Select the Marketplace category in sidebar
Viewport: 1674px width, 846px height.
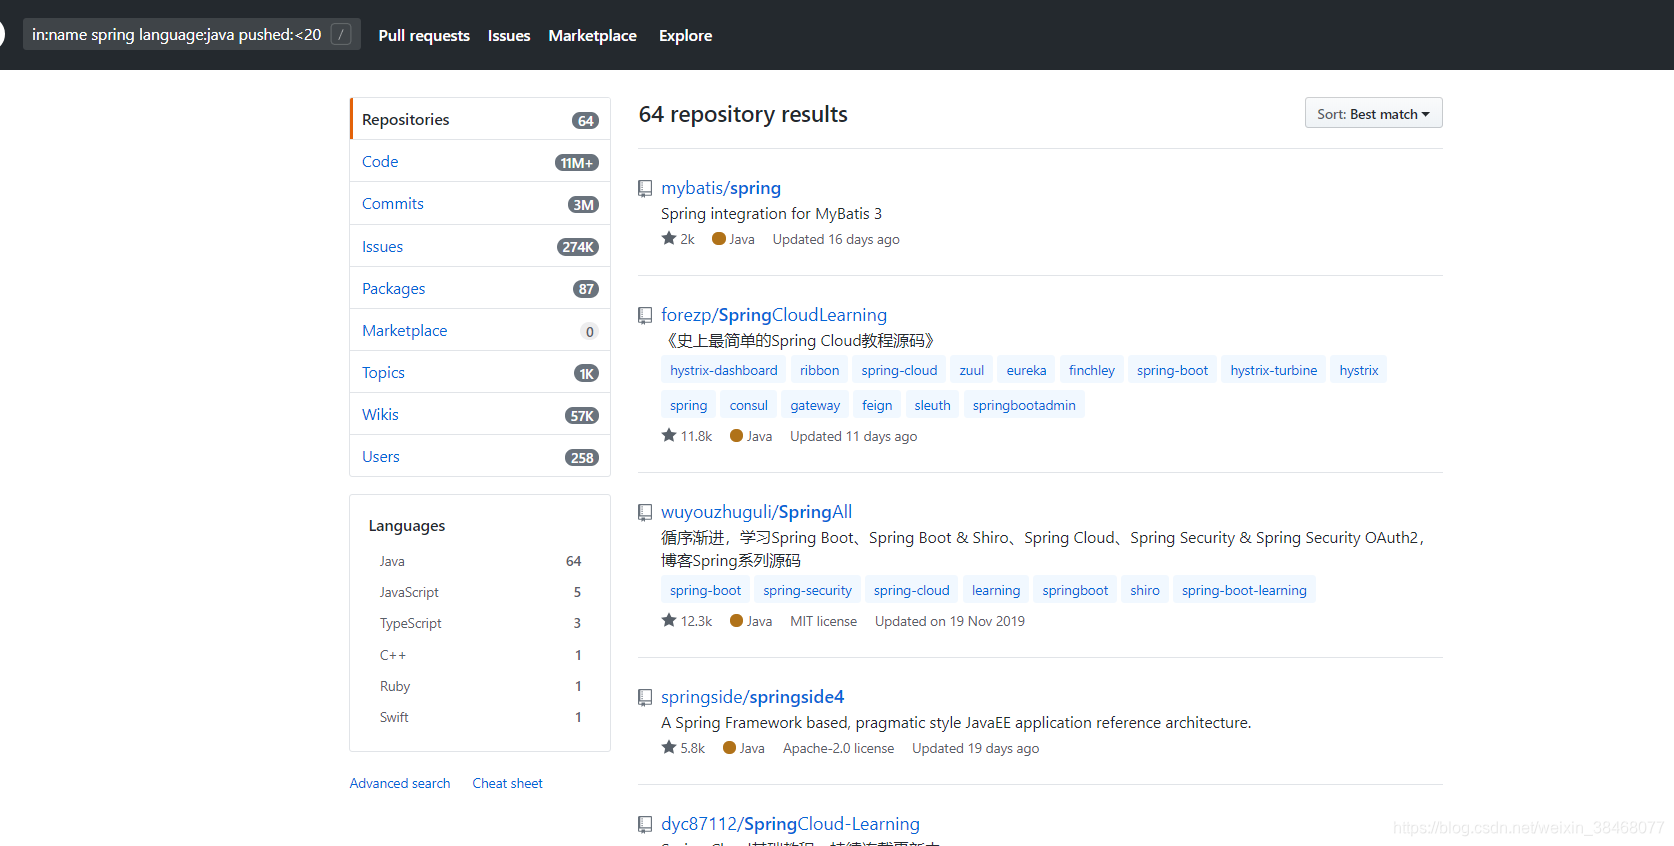coord(480,330)
